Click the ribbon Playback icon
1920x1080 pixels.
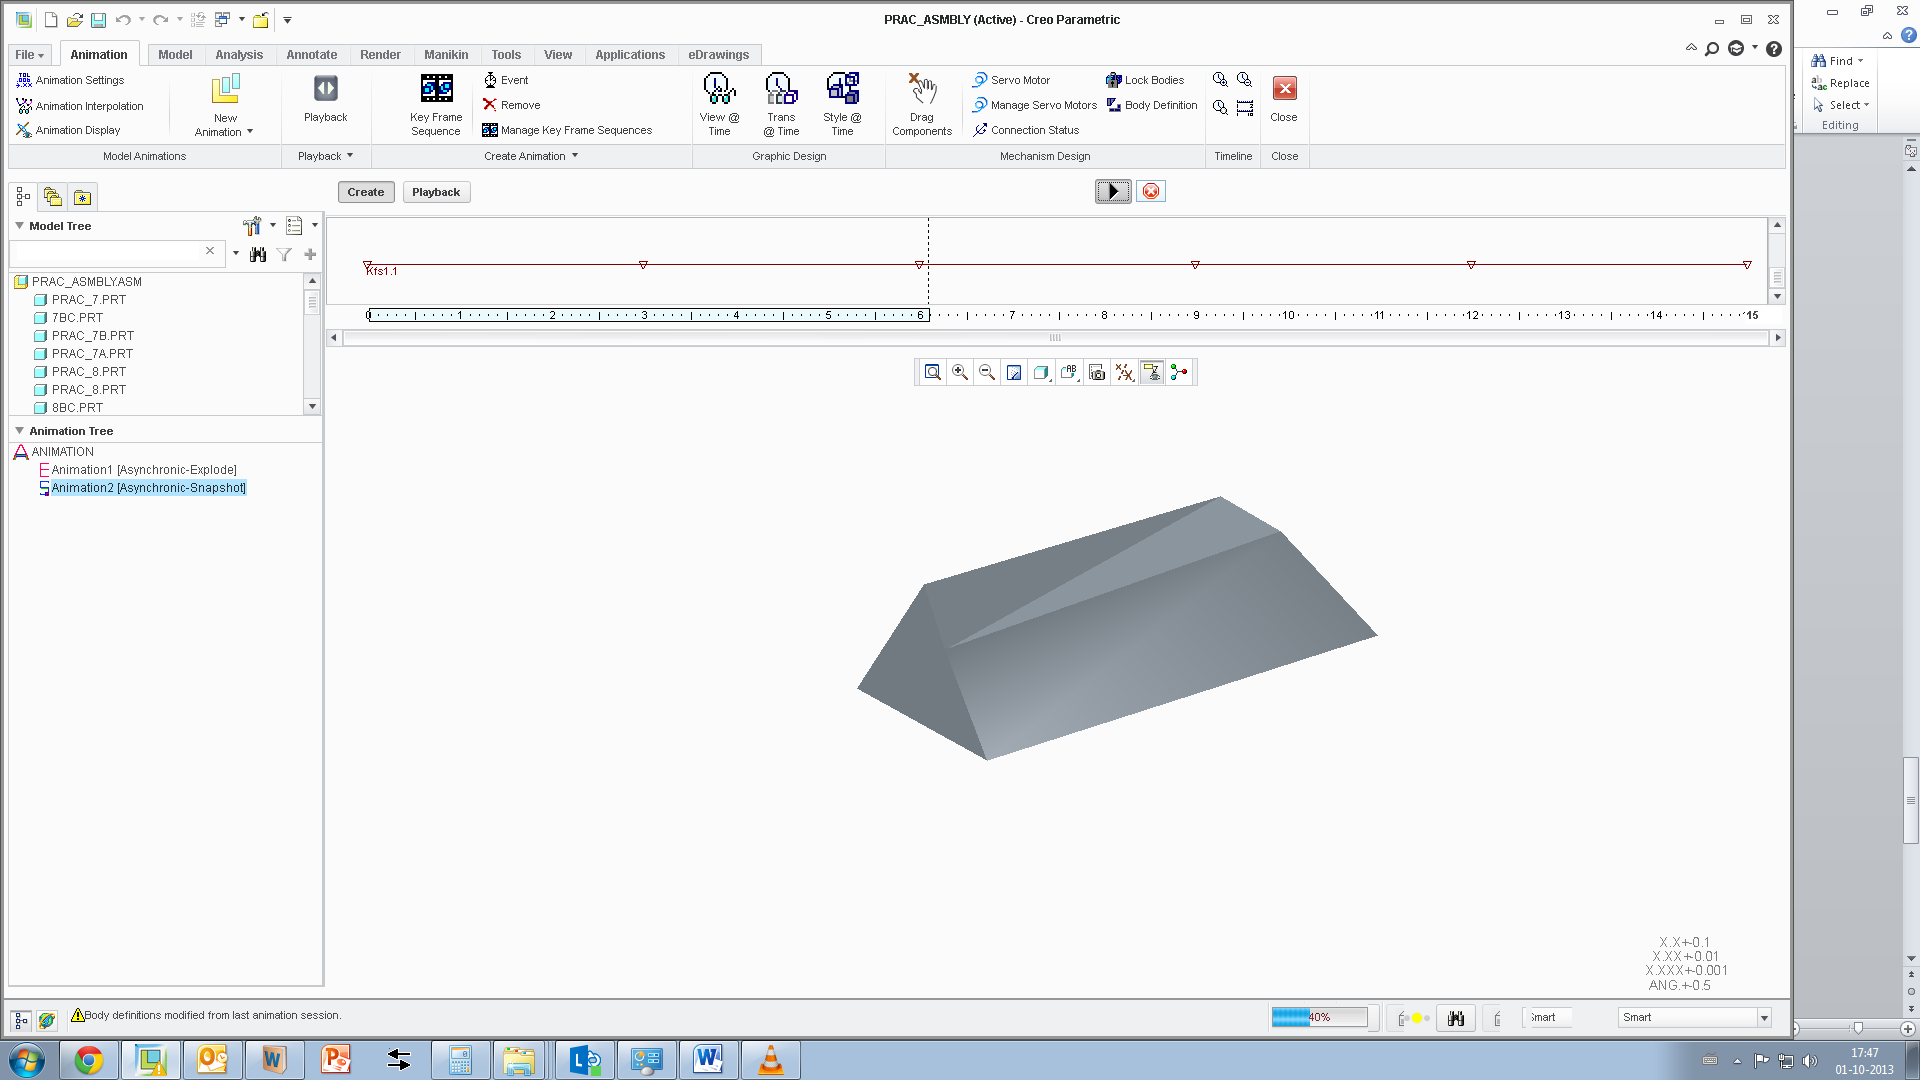326,89
